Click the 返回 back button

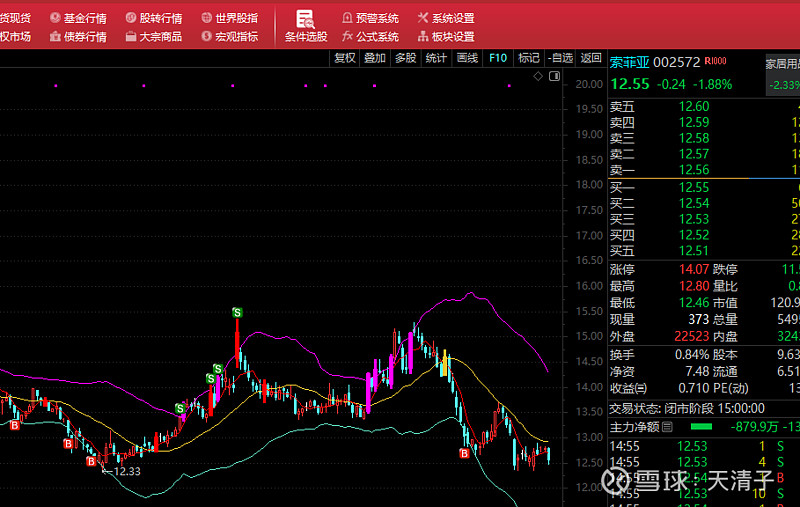[x=591, y=58]
